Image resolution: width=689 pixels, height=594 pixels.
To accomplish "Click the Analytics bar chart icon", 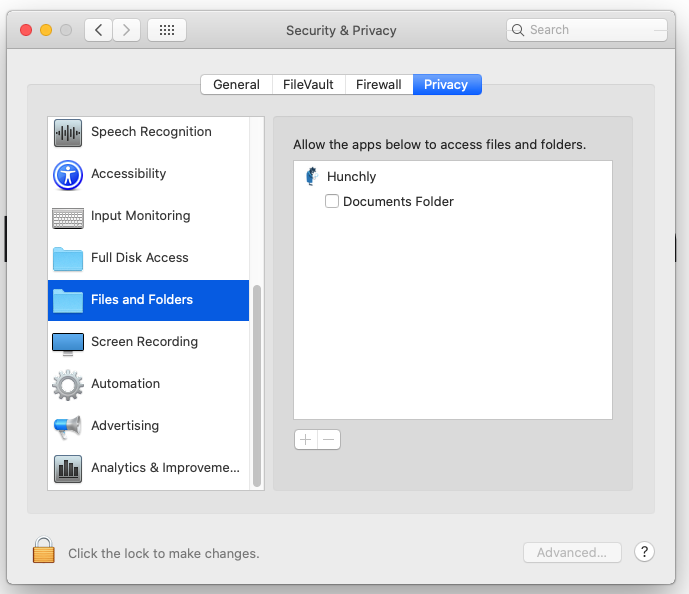I will coord(68,468).
